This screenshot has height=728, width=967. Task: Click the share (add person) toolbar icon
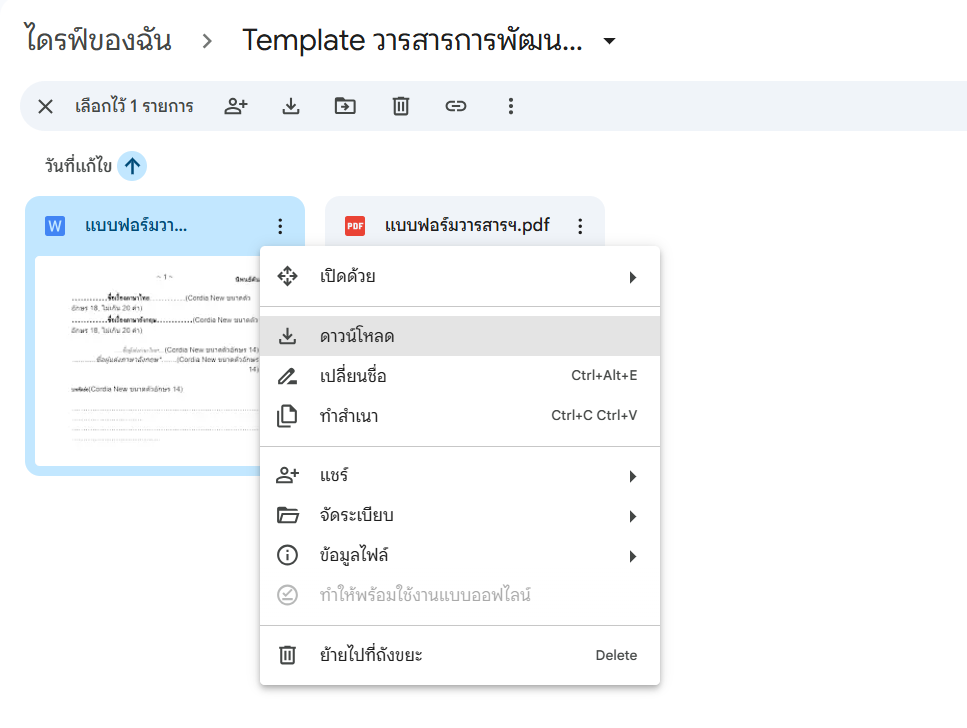pyautogui.click(x=236, y=106)
